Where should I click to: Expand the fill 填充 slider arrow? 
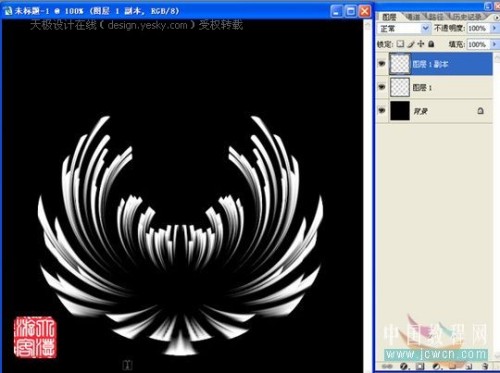point(494,44)
